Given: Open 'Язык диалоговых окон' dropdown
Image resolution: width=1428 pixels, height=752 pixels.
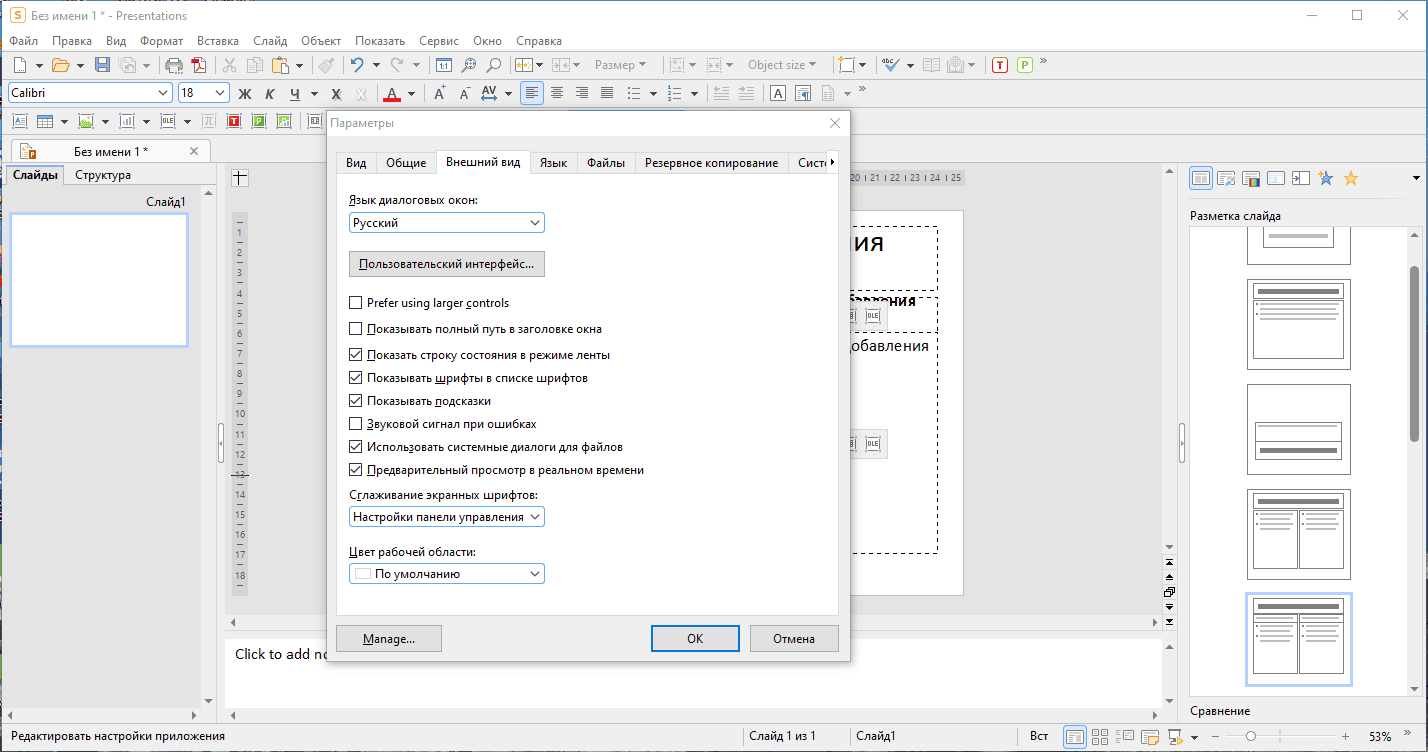Looking at the screenshot, I should 447,223.
